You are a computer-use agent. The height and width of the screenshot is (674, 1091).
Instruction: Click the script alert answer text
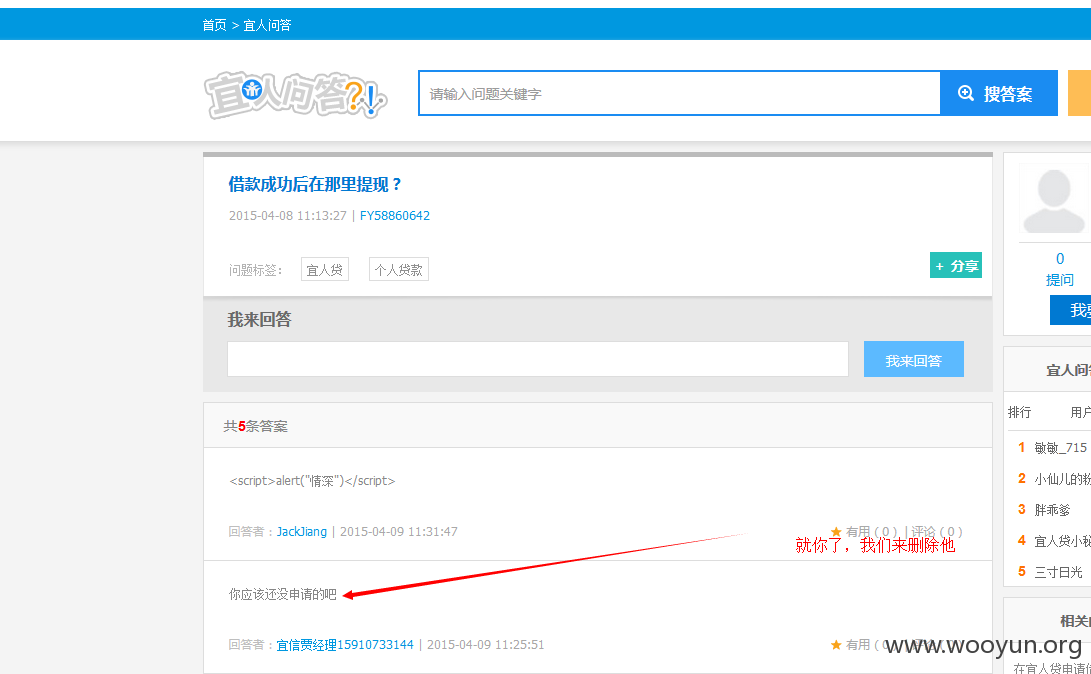pyautogui.click(x=312, y=481)
